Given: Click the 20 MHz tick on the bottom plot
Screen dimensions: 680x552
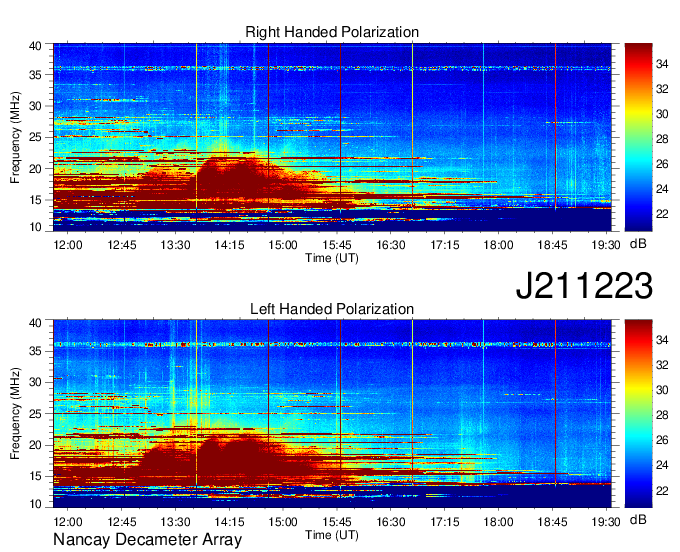Looking at the screenshot, I should [x=35, y=445].
